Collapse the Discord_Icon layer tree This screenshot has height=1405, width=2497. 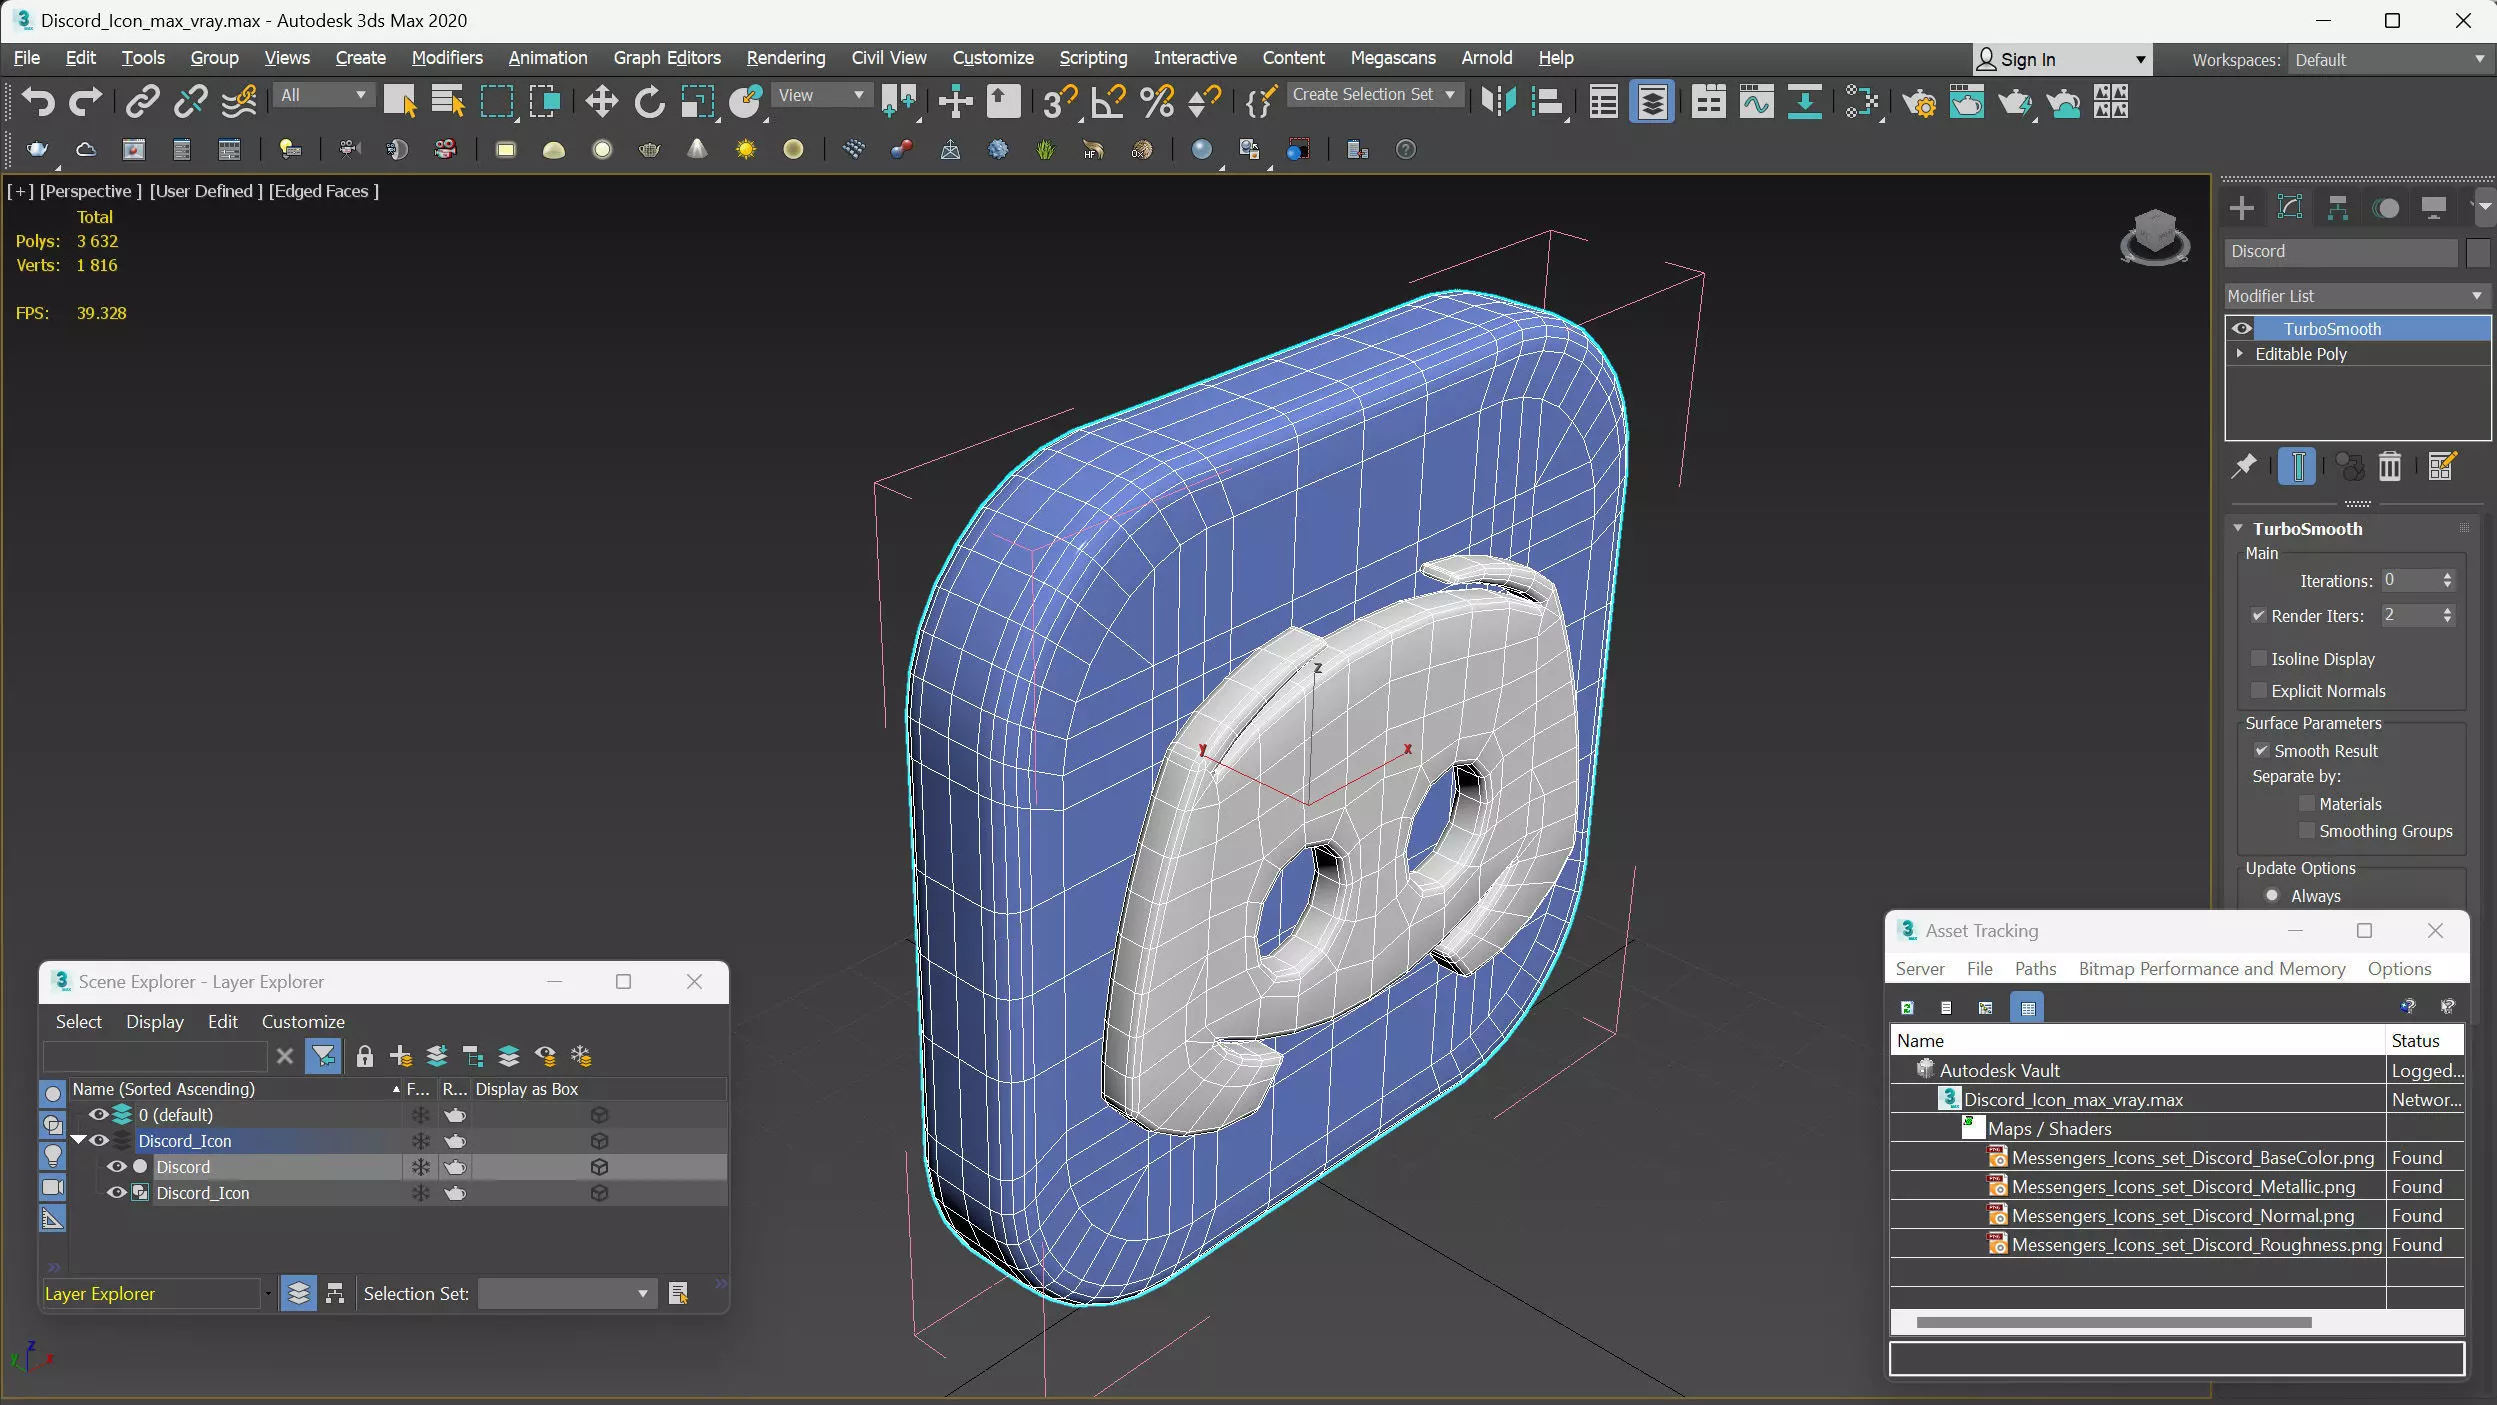[x=77, y=1140]
